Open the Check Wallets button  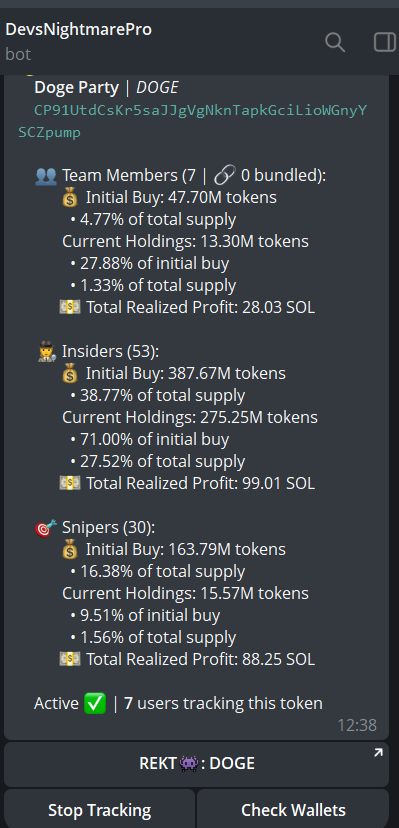(293, 810)
